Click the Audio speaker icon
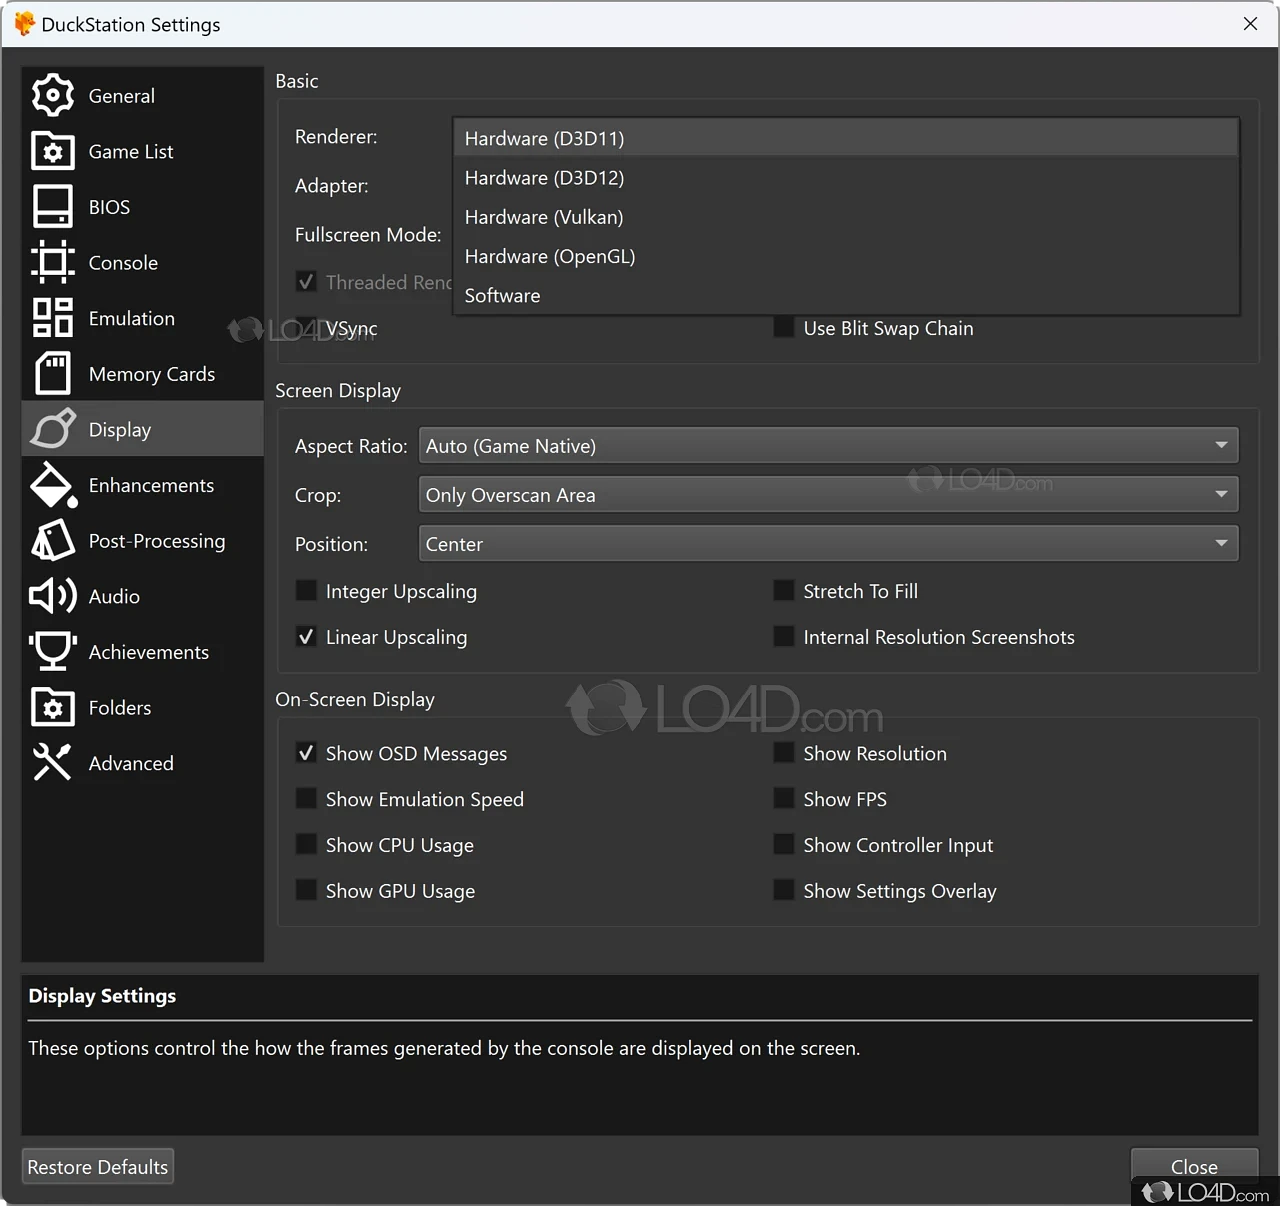The width and height of the screenshot is (1280, 1206). coord(53,596)
